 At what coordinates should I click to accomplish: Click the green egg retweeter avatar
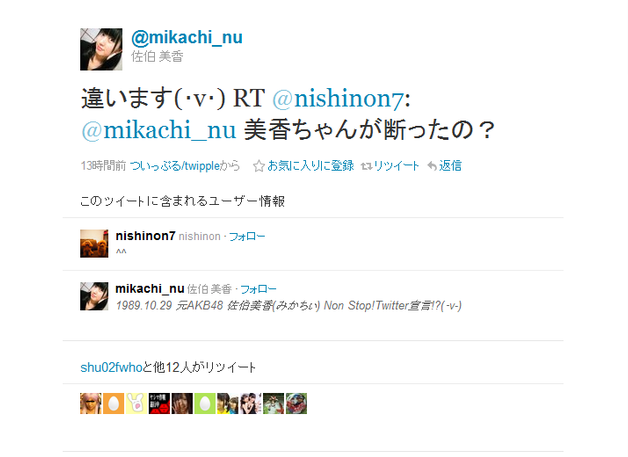pos(205,403)
